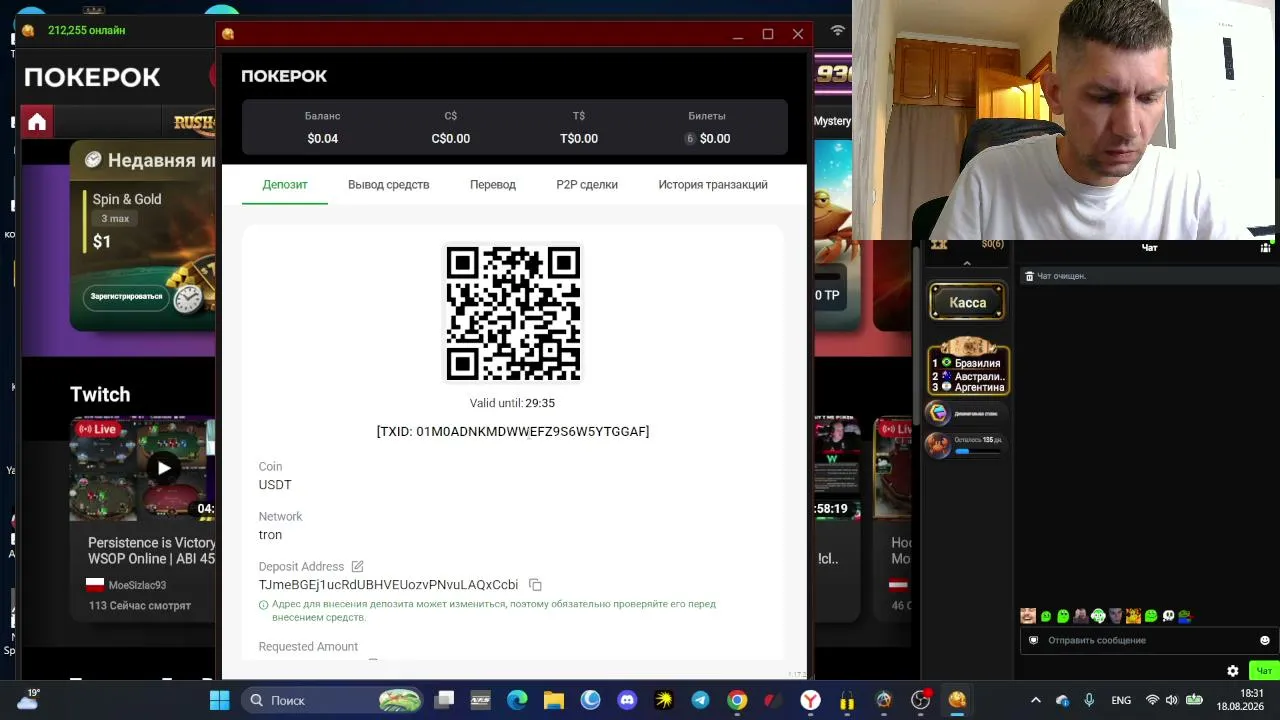
Task: Click the MoeSizlac93 streamer name
Action: 138,586
